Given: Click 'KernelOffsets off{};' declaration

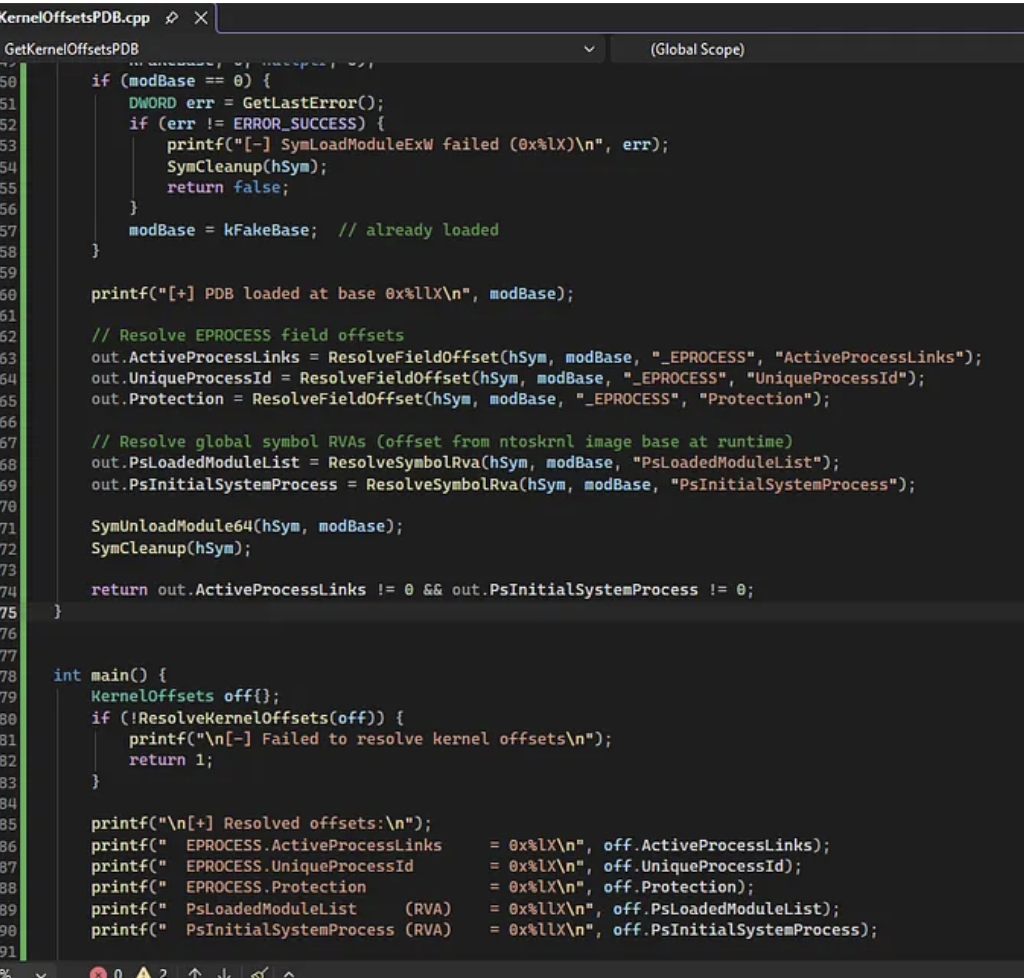Looking at the screenshot, I should 185,696.
